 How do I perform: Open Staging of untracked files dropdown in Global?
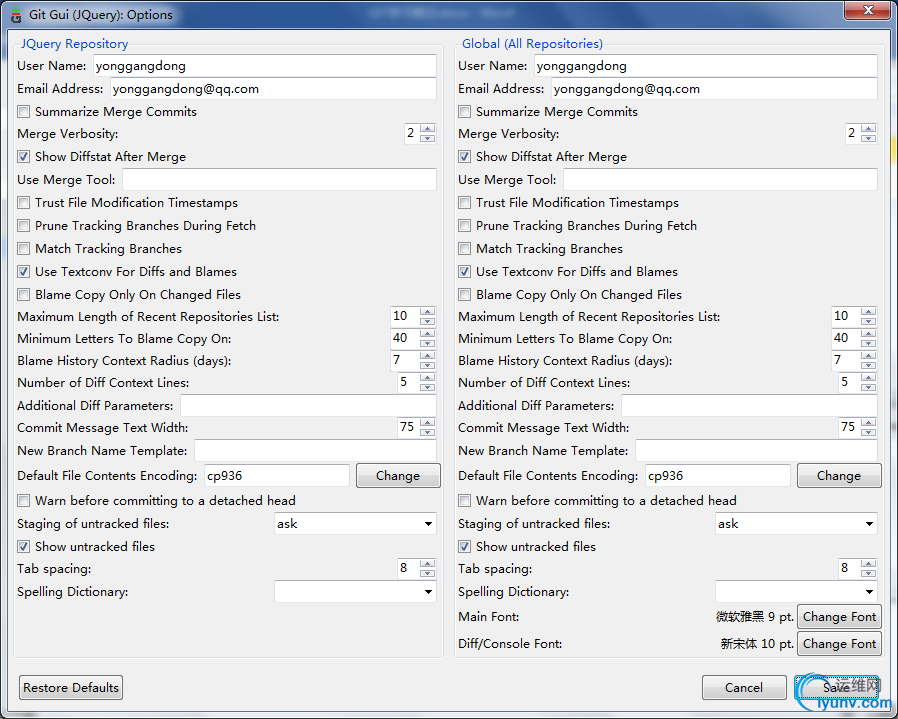pos(796,524)
